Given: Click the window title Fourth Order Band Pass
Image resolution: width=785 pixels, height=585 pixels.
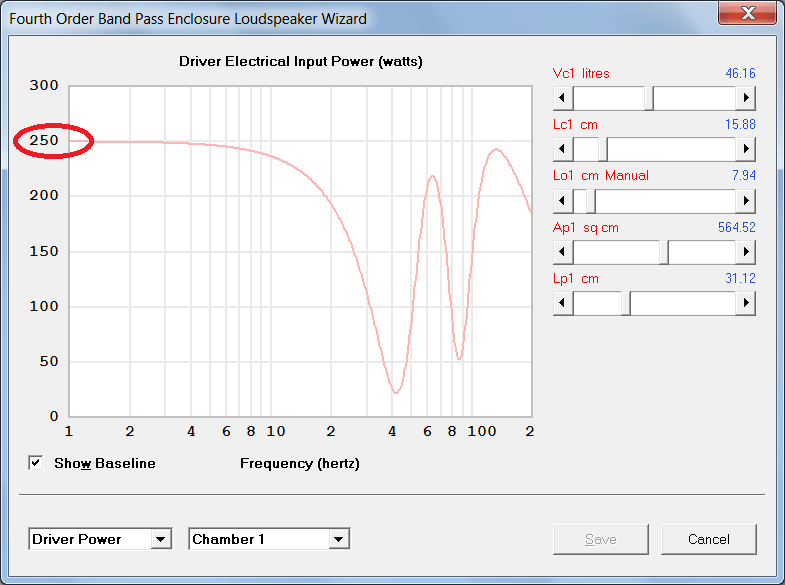Looking at the screenshot, I should click(188, 19).
